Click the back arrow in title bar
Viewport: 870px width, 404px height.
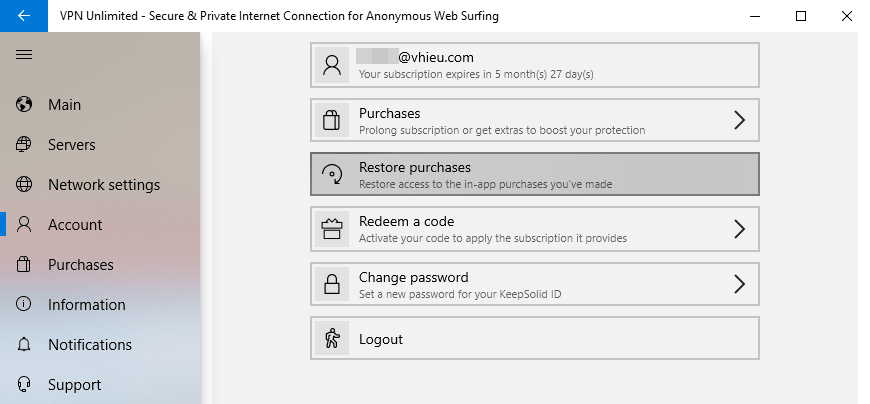(x=24, y=16)
